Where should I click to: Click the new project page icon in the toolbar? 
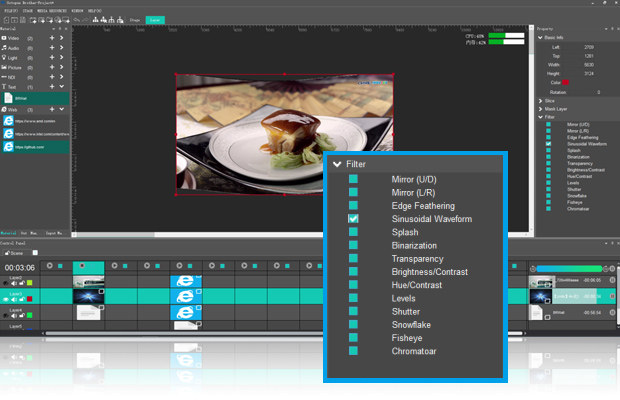[x=6, y=20]
